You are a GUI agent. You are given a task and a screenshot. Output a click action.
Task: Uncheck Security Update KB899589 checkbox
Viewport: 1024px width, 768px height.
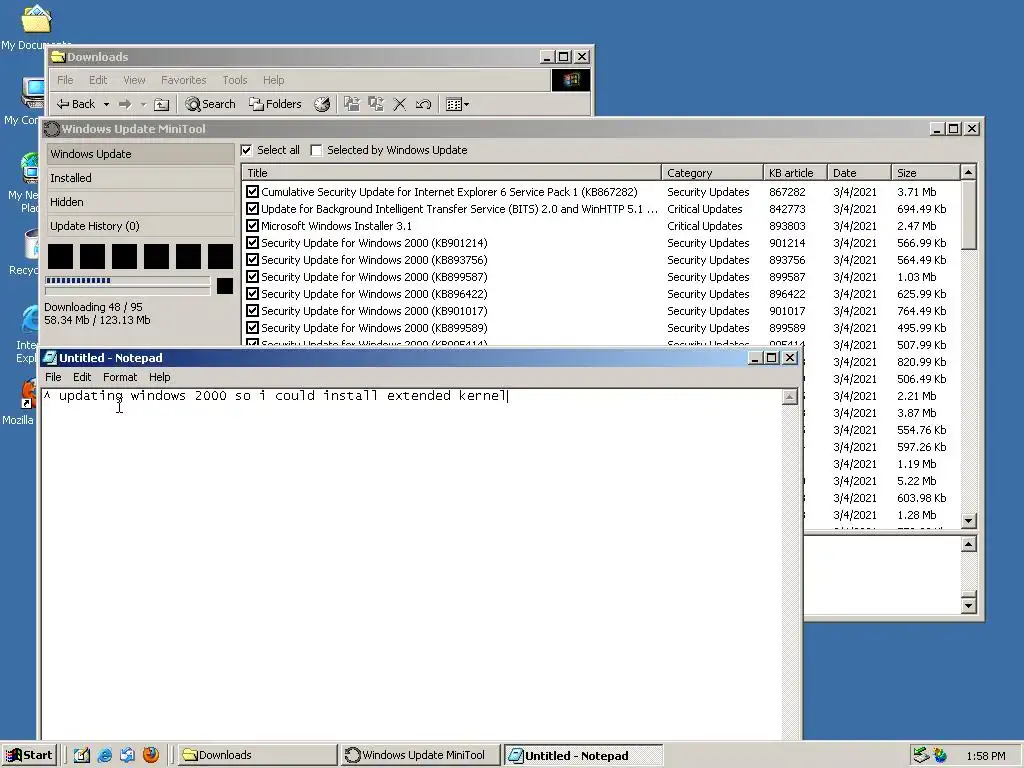point(252,328)
